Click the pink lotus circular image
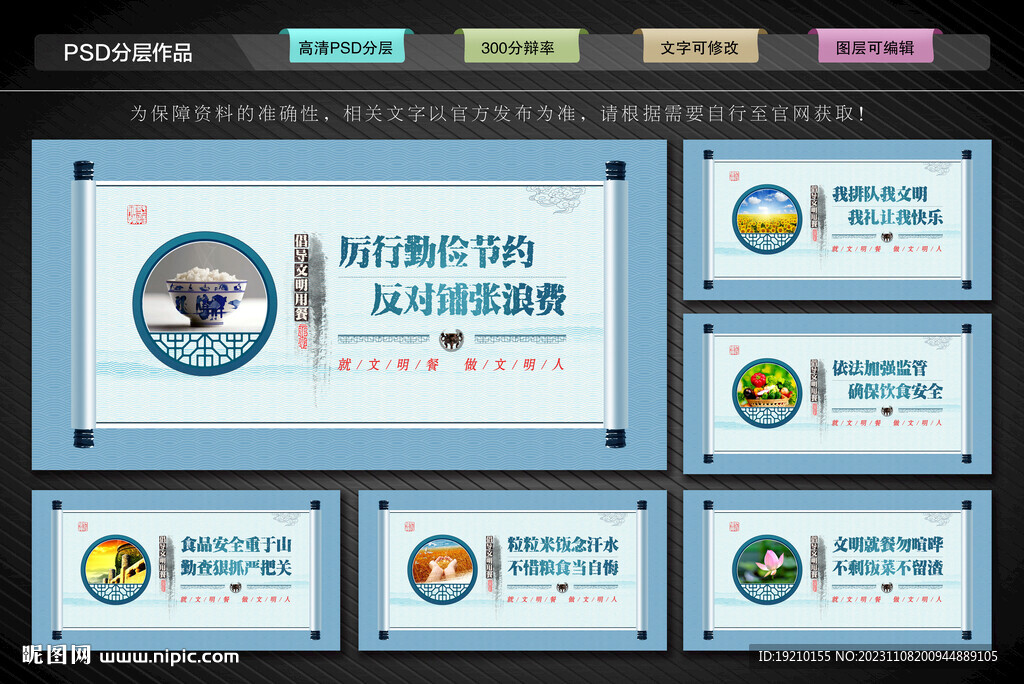Screen dimensions: 1024x684 [x=767, y=570]
